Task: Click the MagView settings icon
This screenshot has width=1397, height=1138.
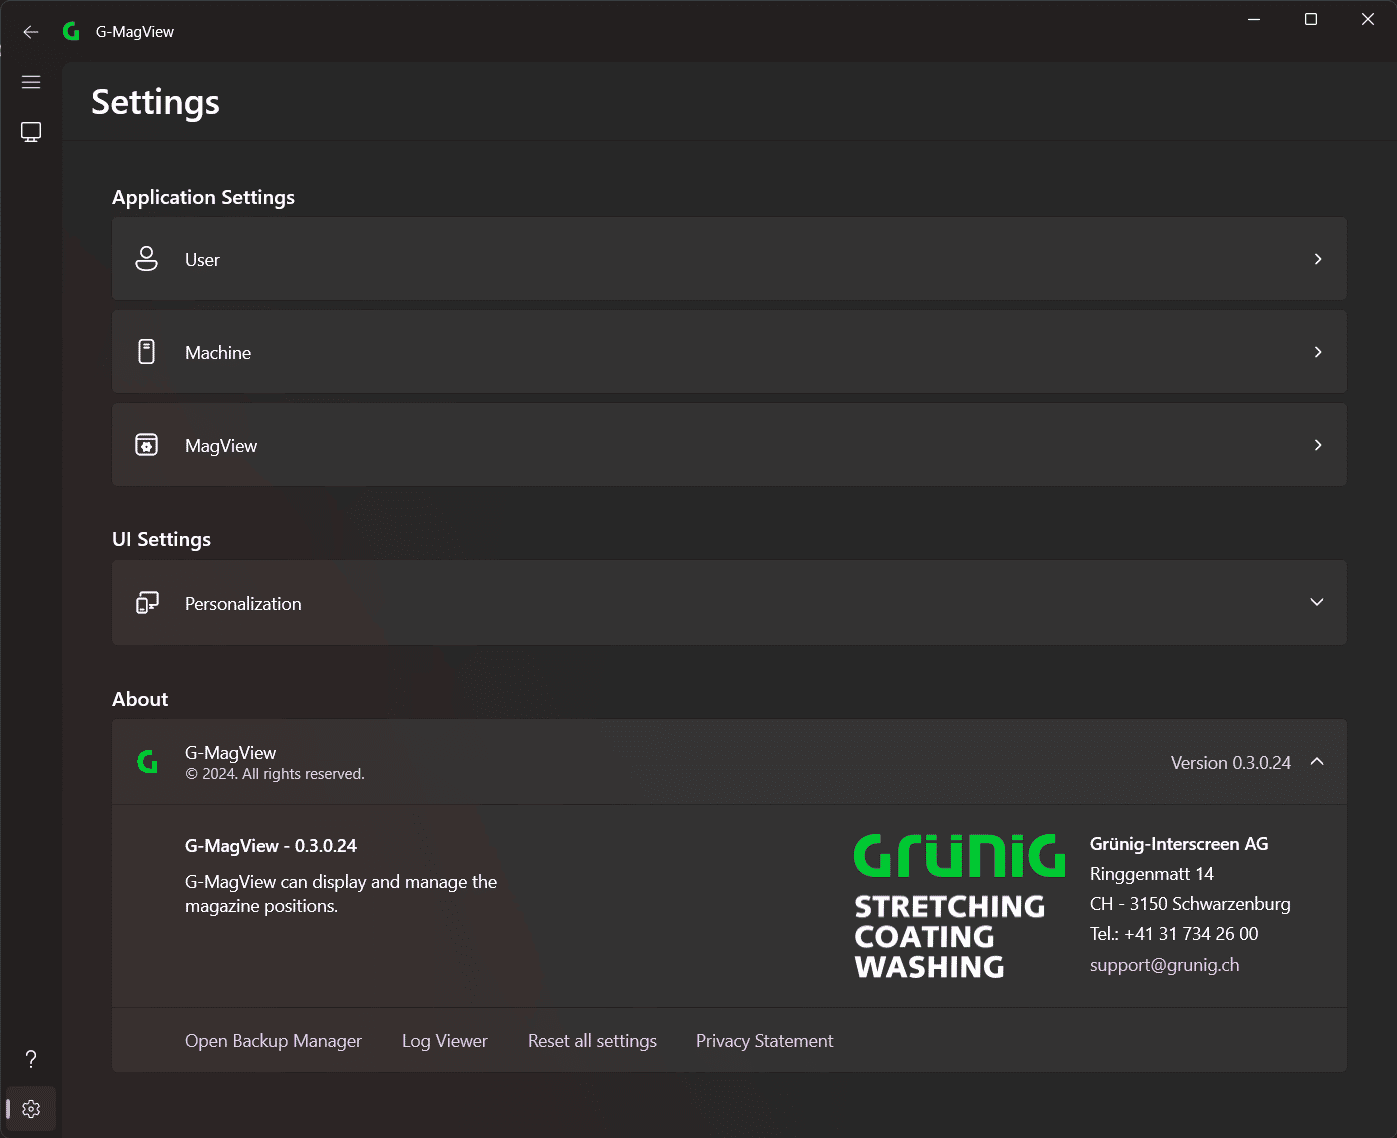Action: [146, 445]
